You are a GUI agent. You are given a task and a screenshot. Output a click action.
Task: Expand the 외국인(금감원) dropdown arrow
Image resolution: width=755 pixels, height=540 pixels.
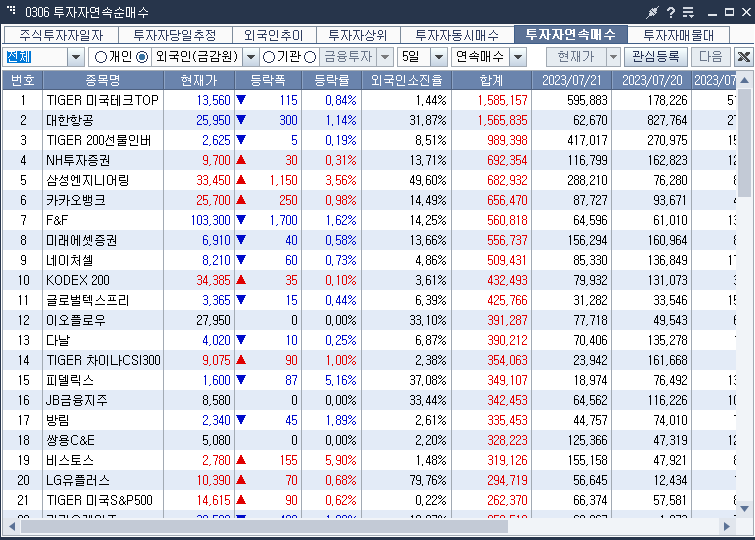point(250,57)
